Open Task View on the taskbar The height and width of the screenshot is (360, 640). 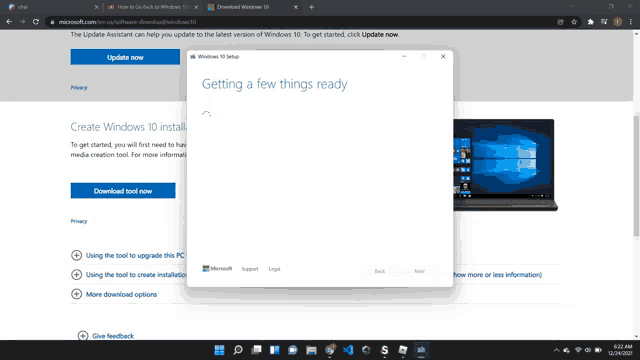[256, 350]
